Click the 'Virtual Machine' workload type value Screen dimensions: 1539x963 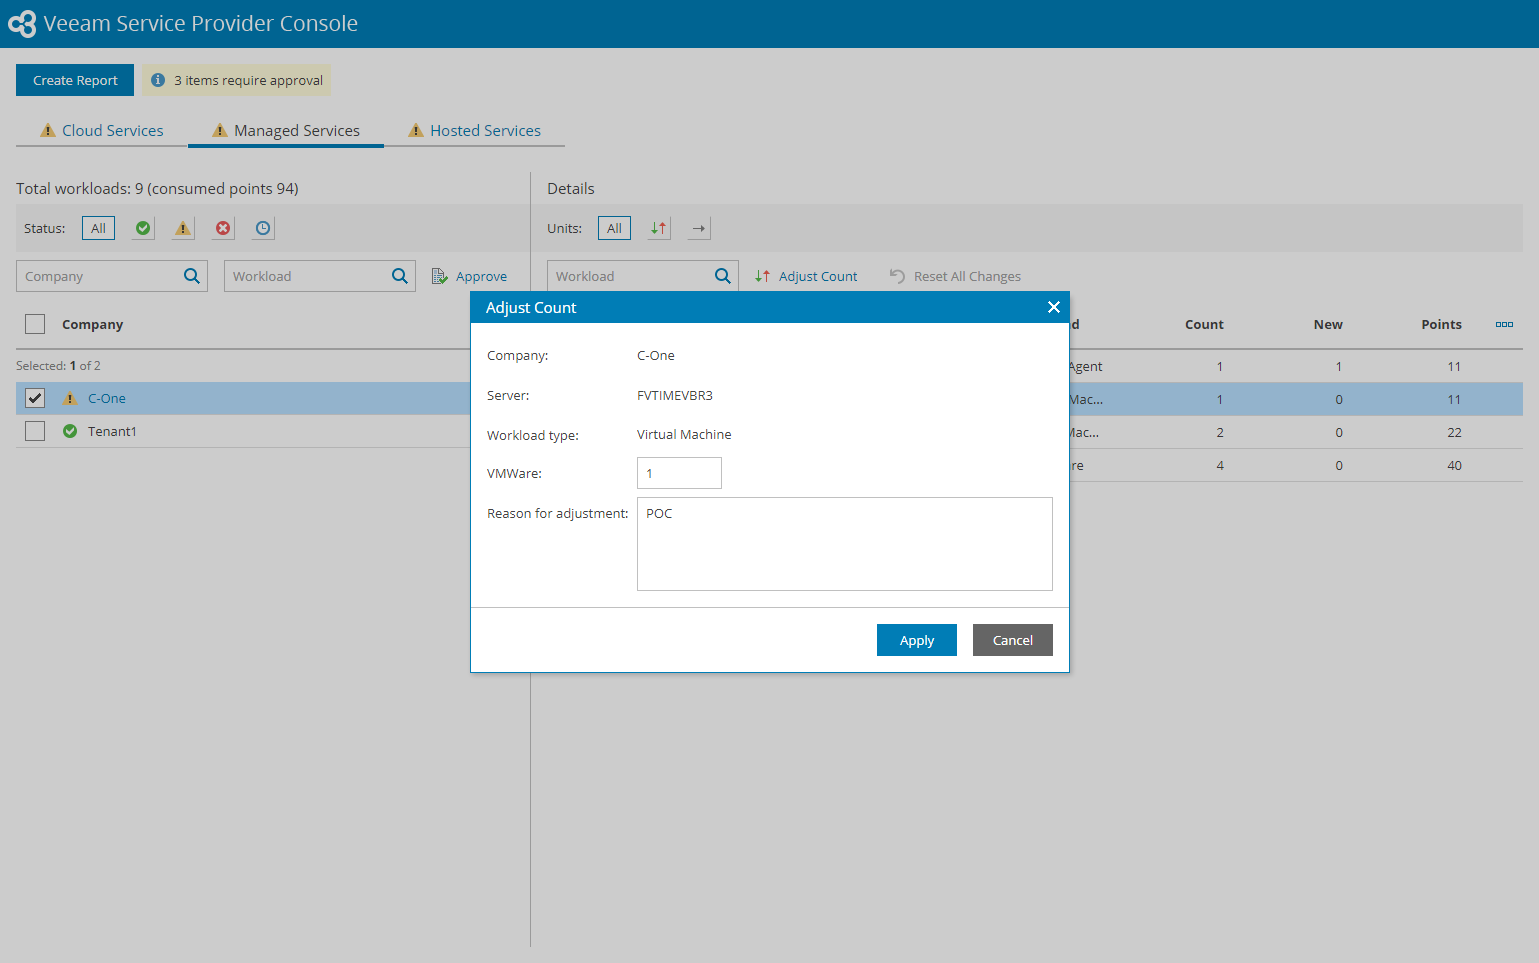pyautogui.click(x=684, y=434)
